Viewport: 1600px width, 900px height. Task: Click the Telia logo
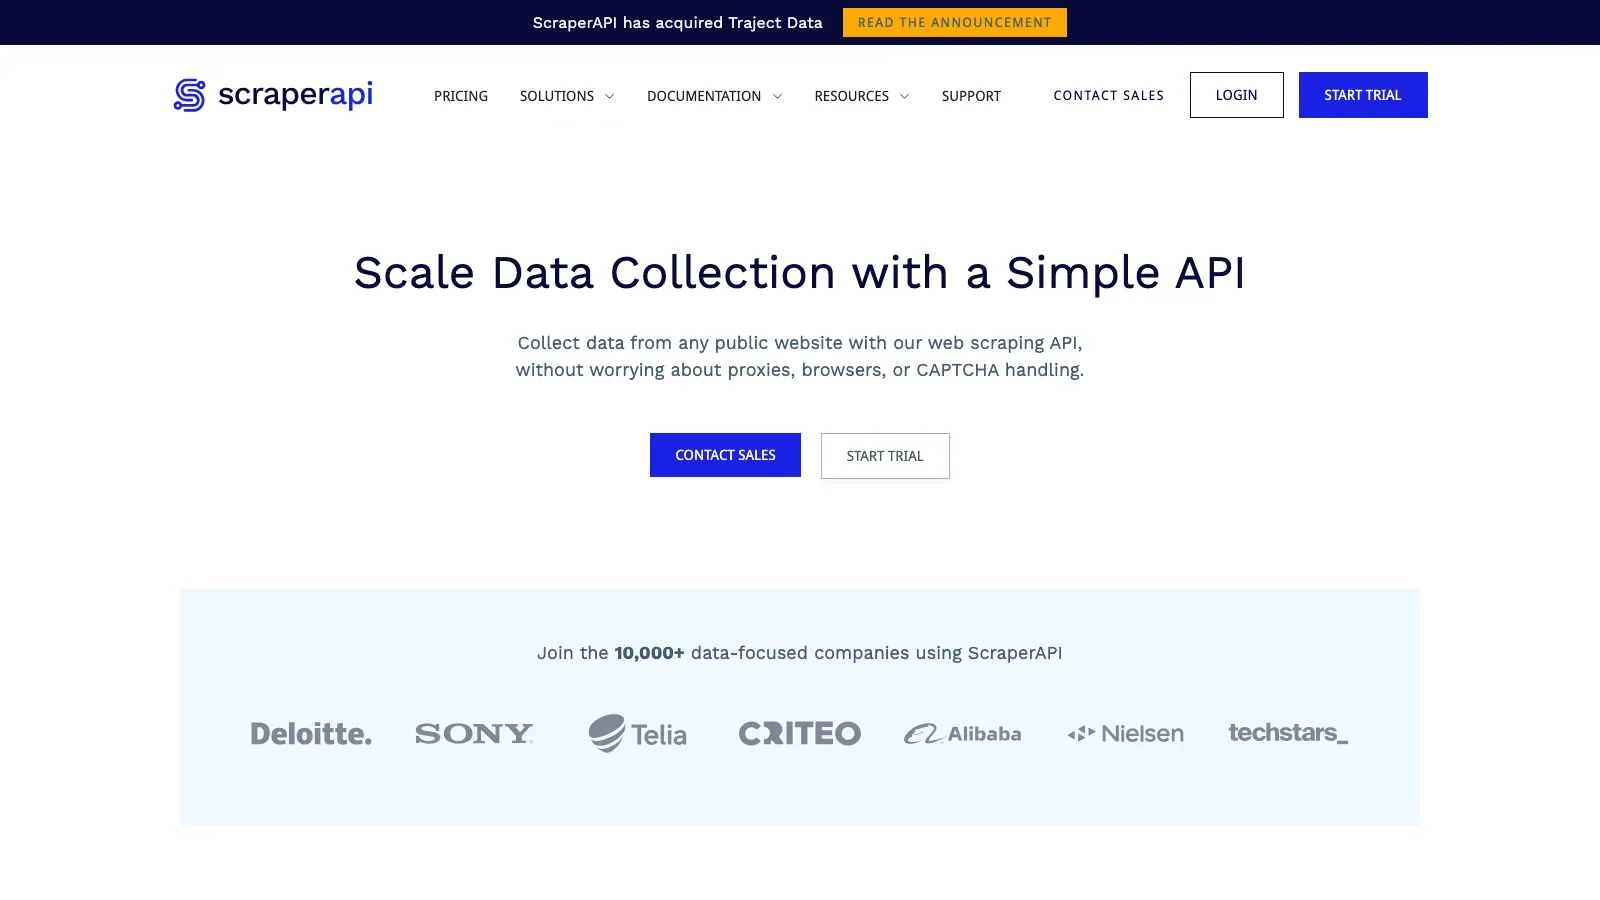[x=637, y=733]
